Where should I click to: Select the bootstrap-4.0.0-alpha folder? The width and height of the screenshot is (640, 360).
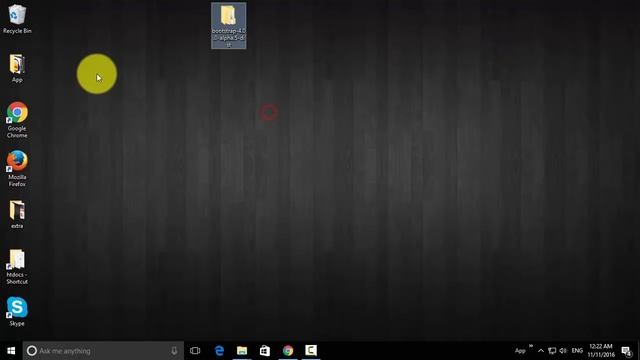229,26
